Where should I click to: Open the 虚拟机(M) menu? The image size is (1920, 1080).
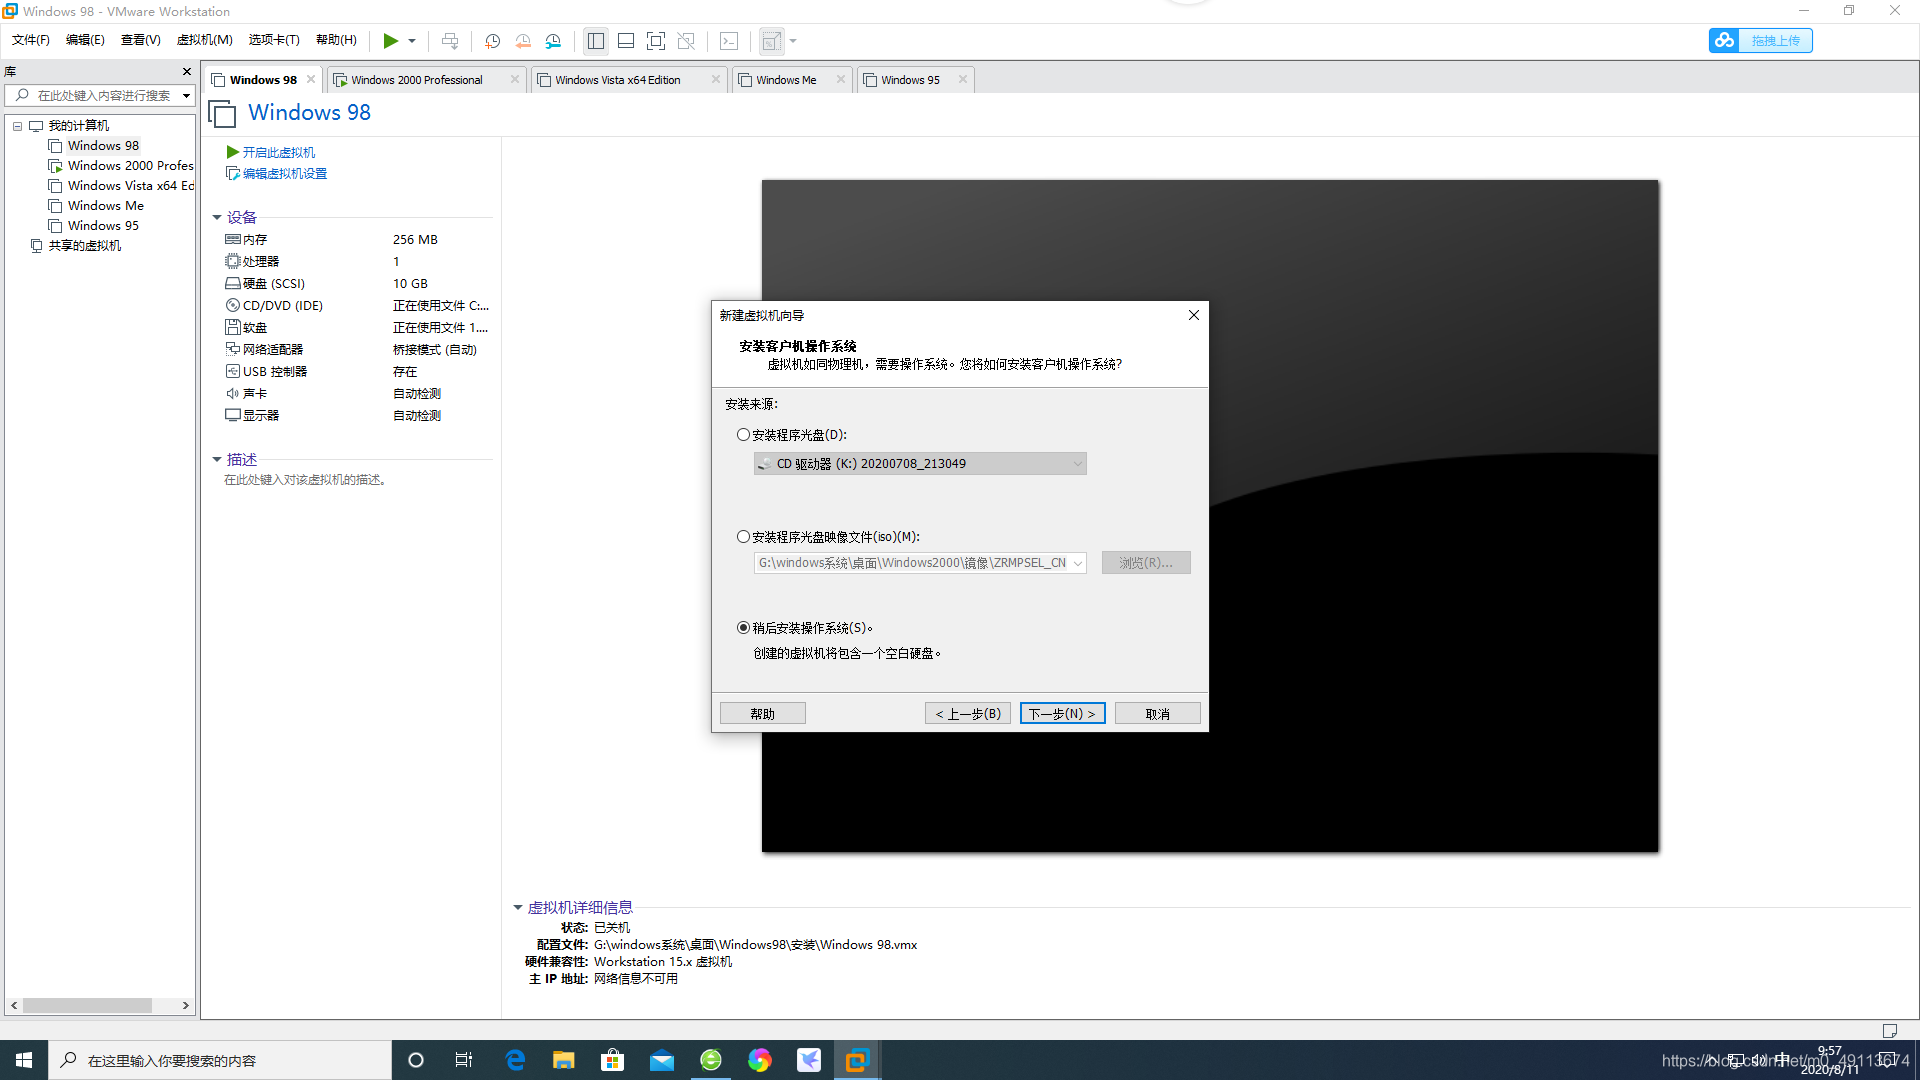click(204, 40)
